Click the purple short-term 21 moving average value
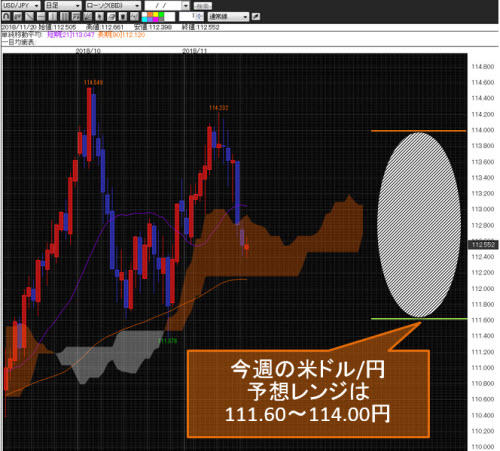Screen dimensions: 500x451 tap(71, 35)
